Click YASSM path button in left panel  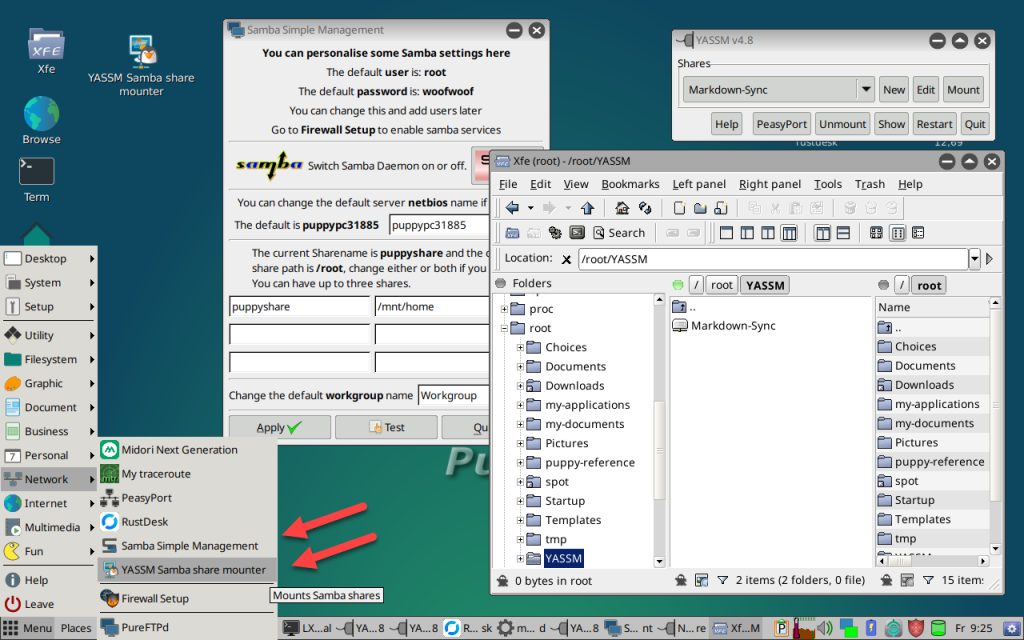pos(765,285)
